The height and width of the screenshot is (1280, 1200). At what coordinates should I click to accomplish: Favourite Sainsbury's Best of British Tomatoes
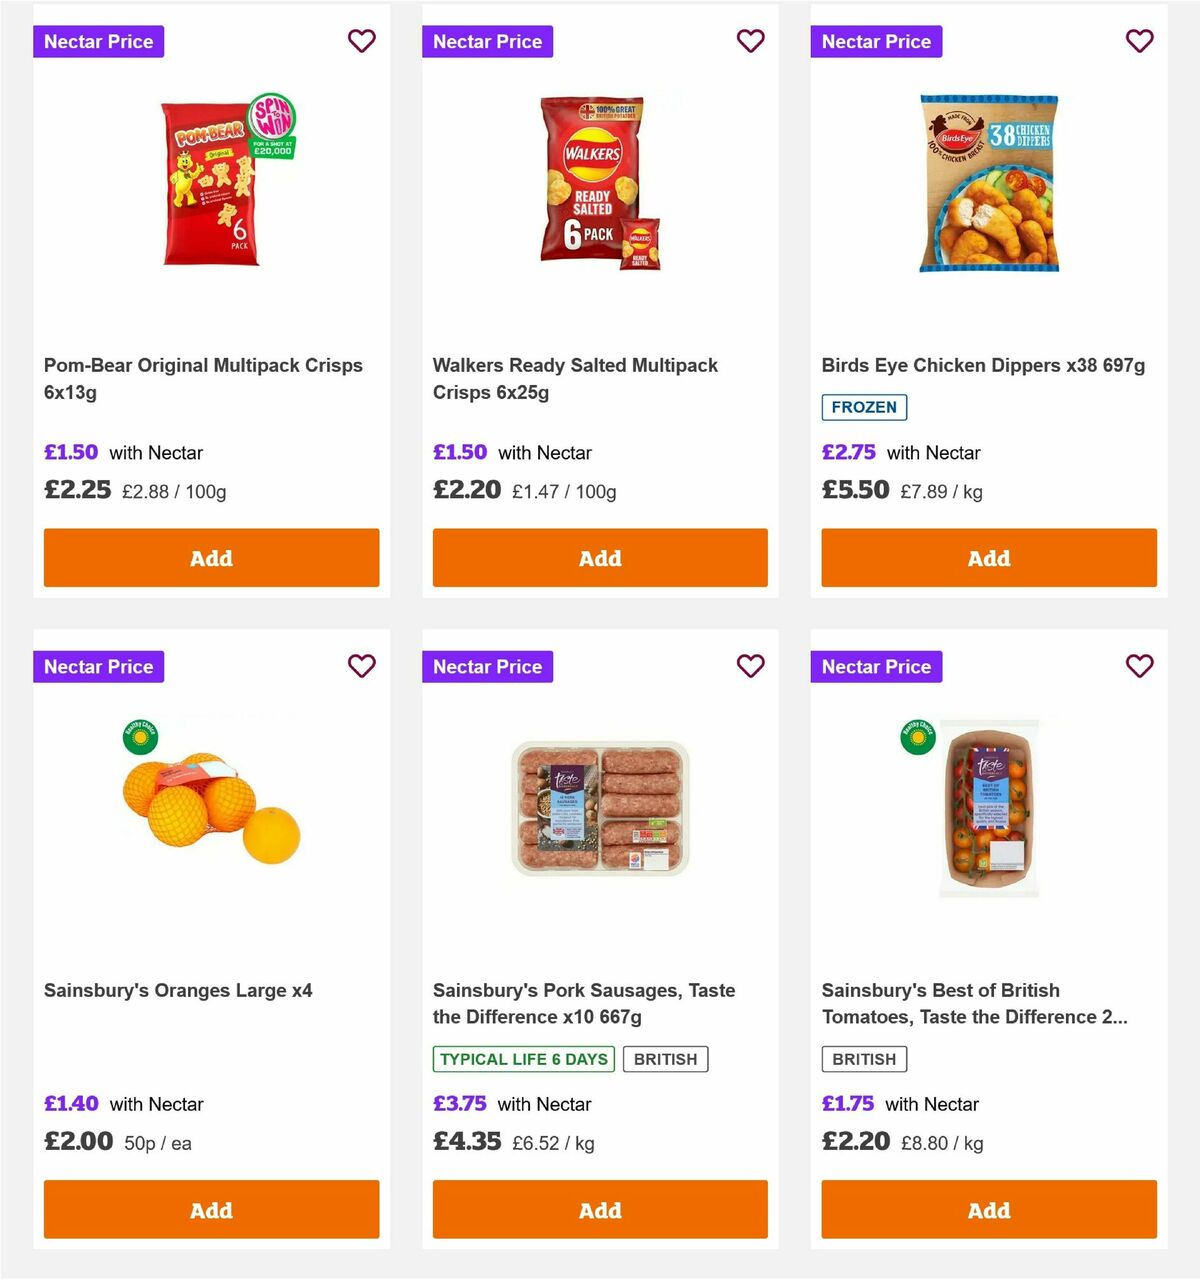click(x=1140, y=666)
